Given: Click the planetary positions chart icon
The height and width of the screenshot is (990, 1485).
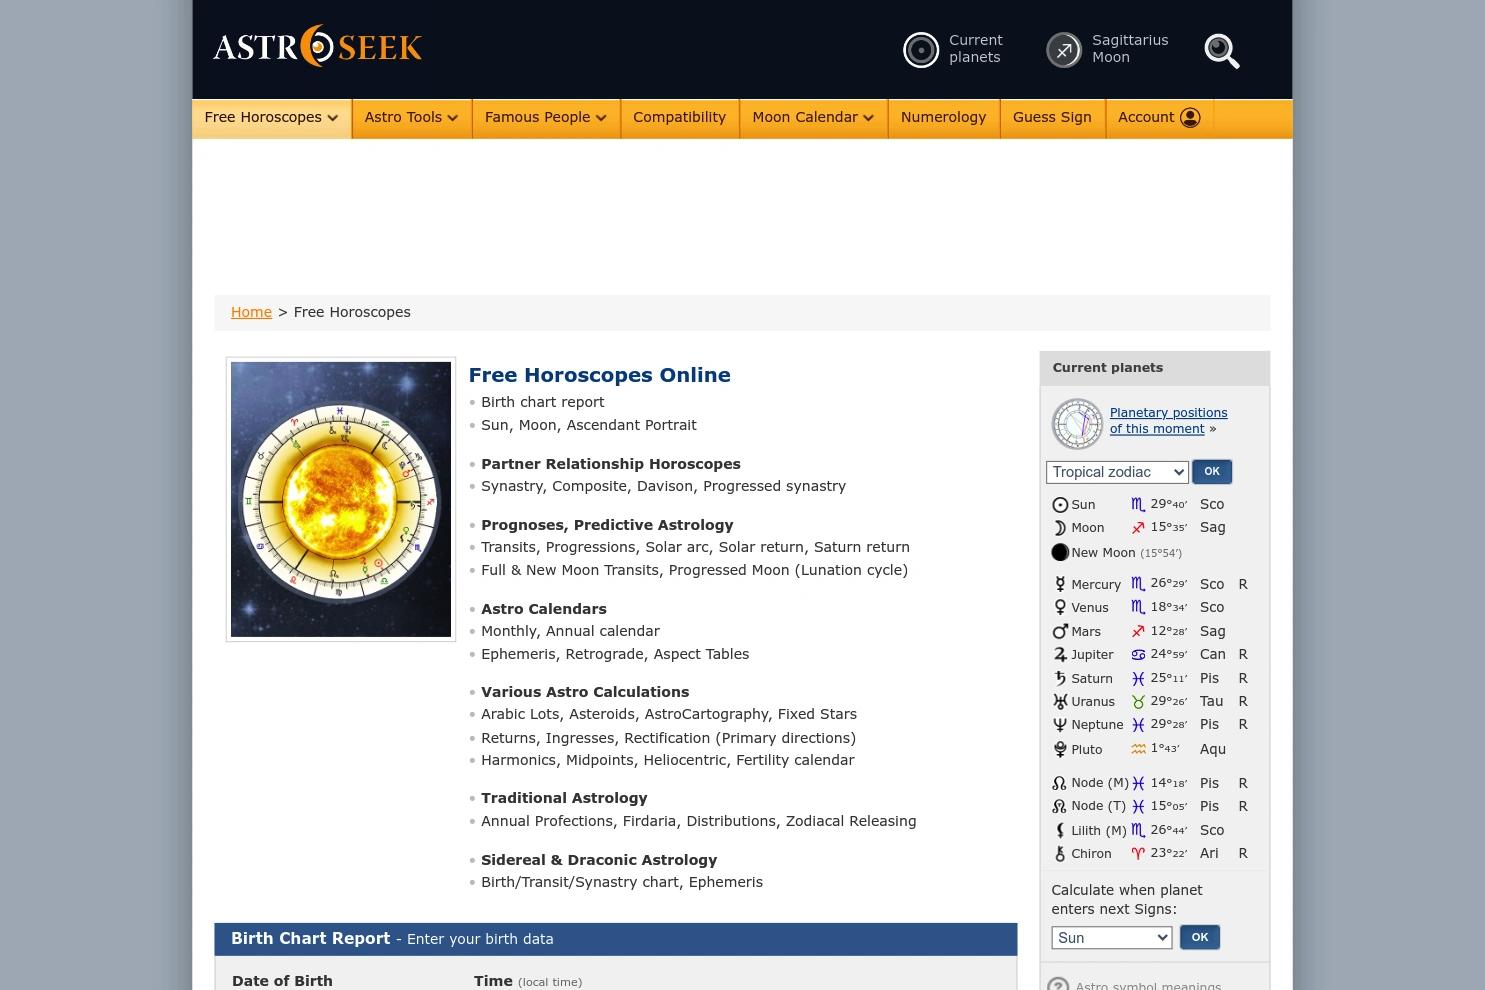Looking at the screenshot, I should [x=1077, y=424].
